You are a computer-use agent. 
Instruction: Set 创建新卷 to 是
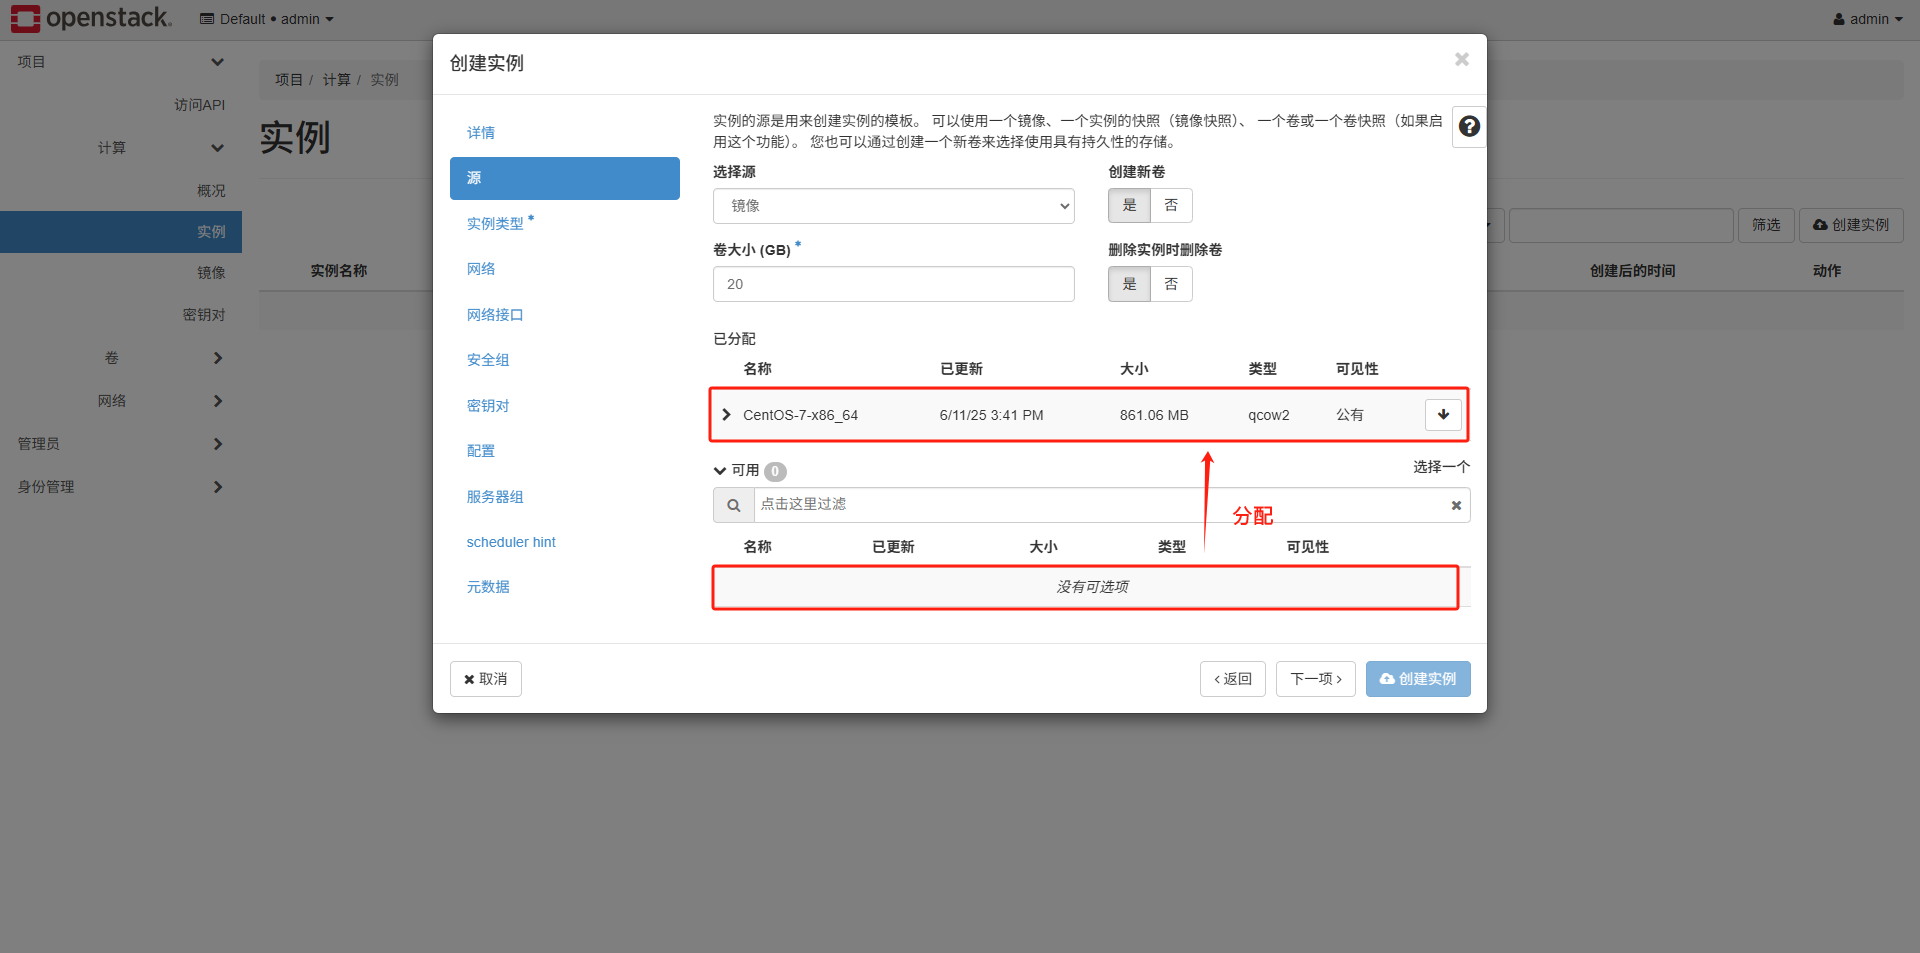click(x=1129, y=206)
